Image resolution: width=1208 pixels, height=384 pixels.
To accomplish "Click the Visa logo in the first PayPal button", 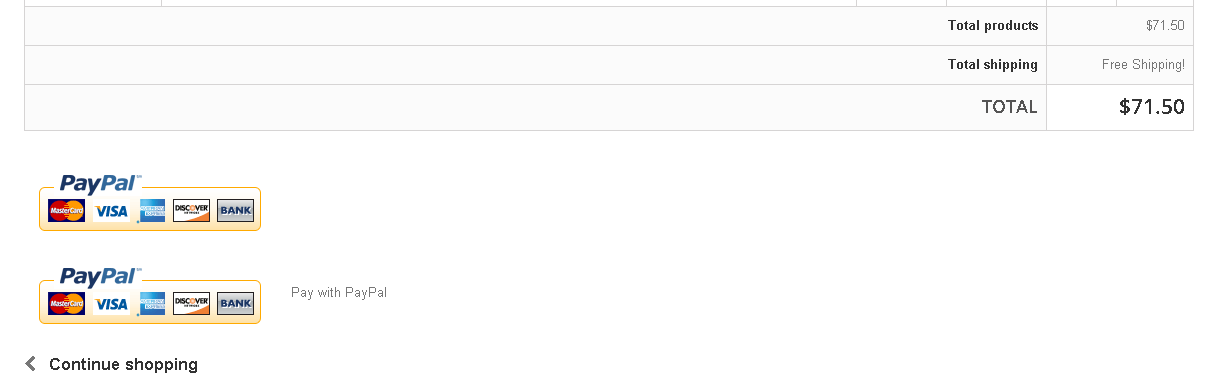I will tap(111, 211).
